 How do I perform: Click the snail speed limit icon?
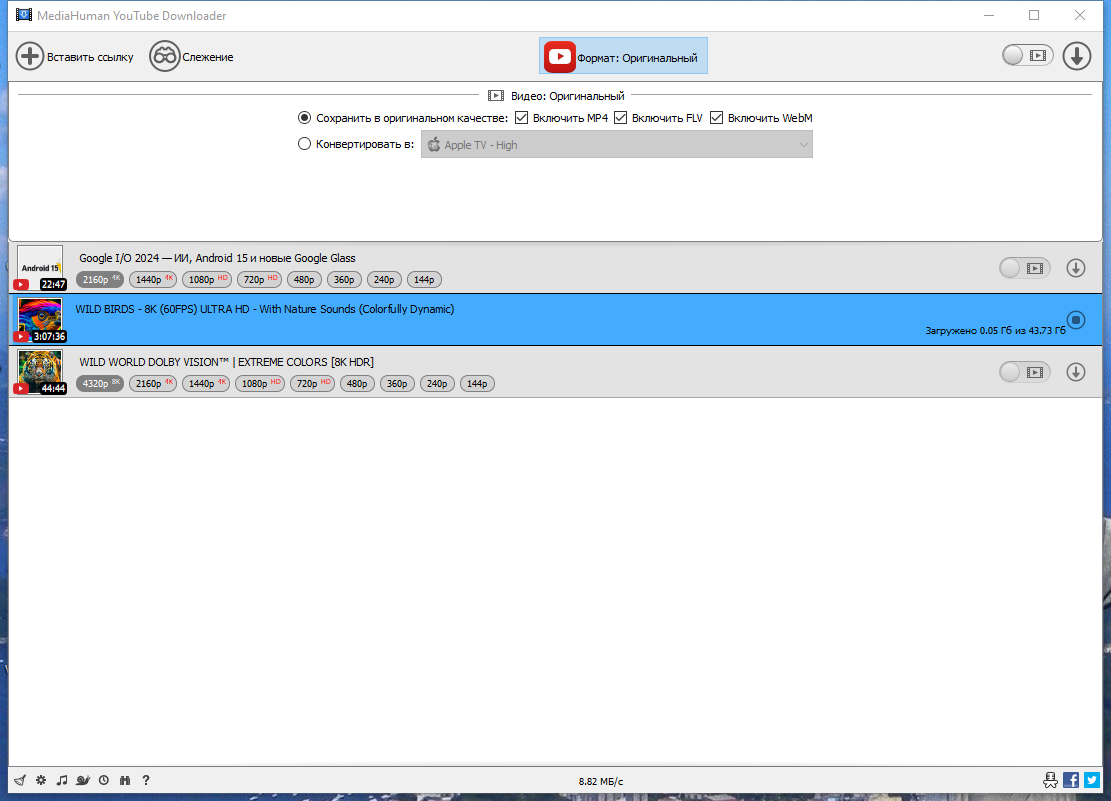[83, 780]
